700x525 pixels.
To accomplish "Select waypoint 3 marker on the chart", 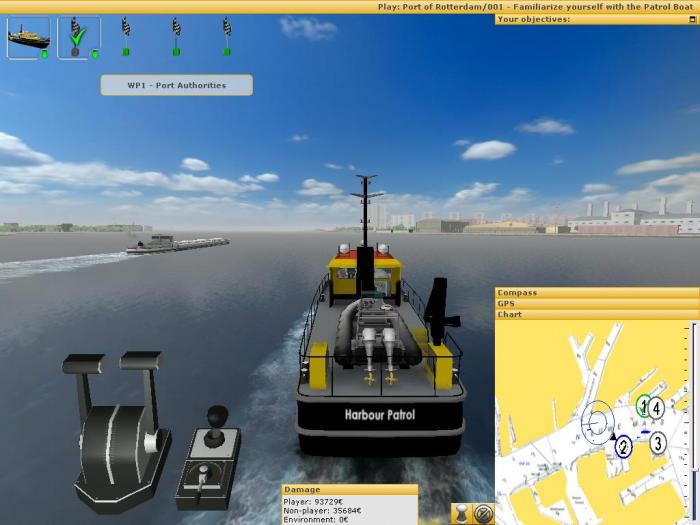I will pyautogui.click(x=657, y=442).
